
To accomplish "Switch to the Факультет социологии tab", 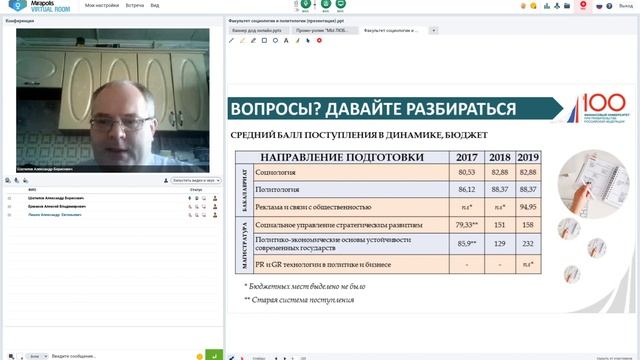I will [x=393, y=31].
